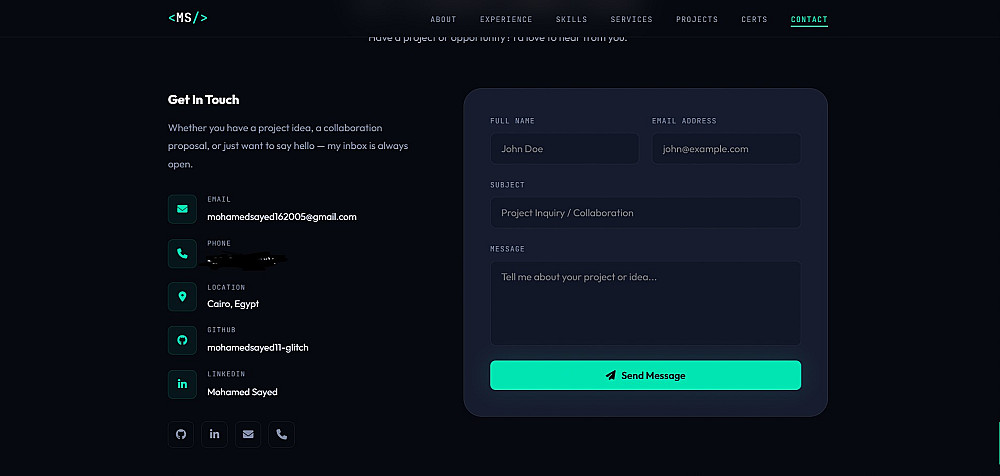Click the phone handset icon beside Phone
1000x476 pixels.
point(182,254)
